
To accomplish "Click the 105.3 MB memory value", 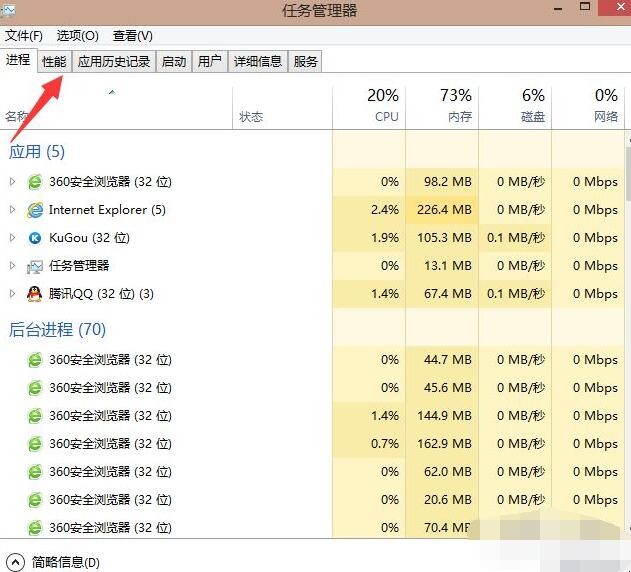I will click(x=444, y=238).
